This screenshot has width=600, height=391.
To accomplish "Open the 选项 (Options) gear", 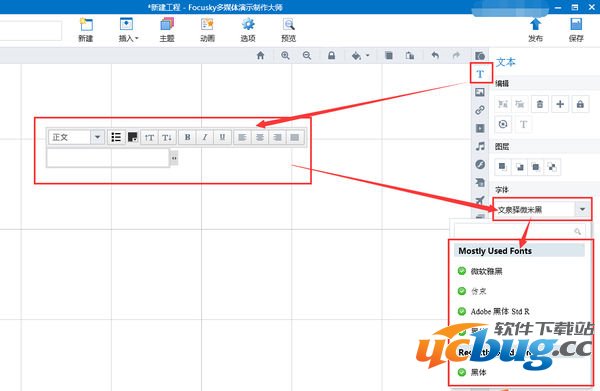I will 248,29.
